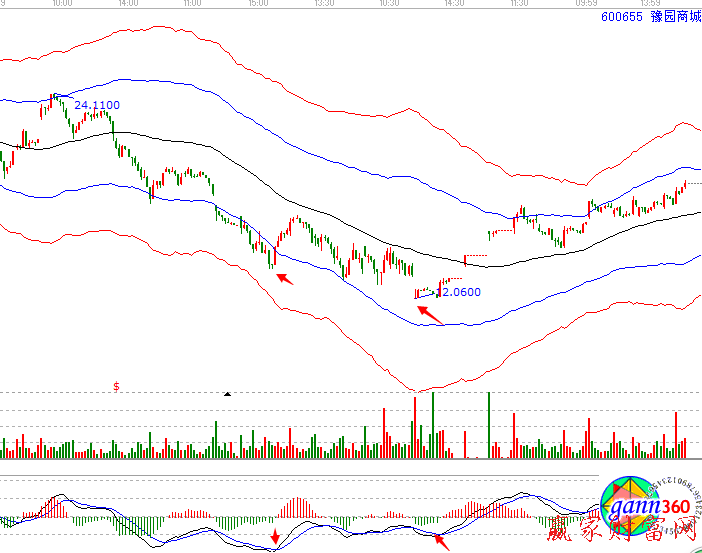Image resolution: width=702 pixels, height=553 pixels.
Task: Click the 10:00 time axis label
Action: point(60,4)
